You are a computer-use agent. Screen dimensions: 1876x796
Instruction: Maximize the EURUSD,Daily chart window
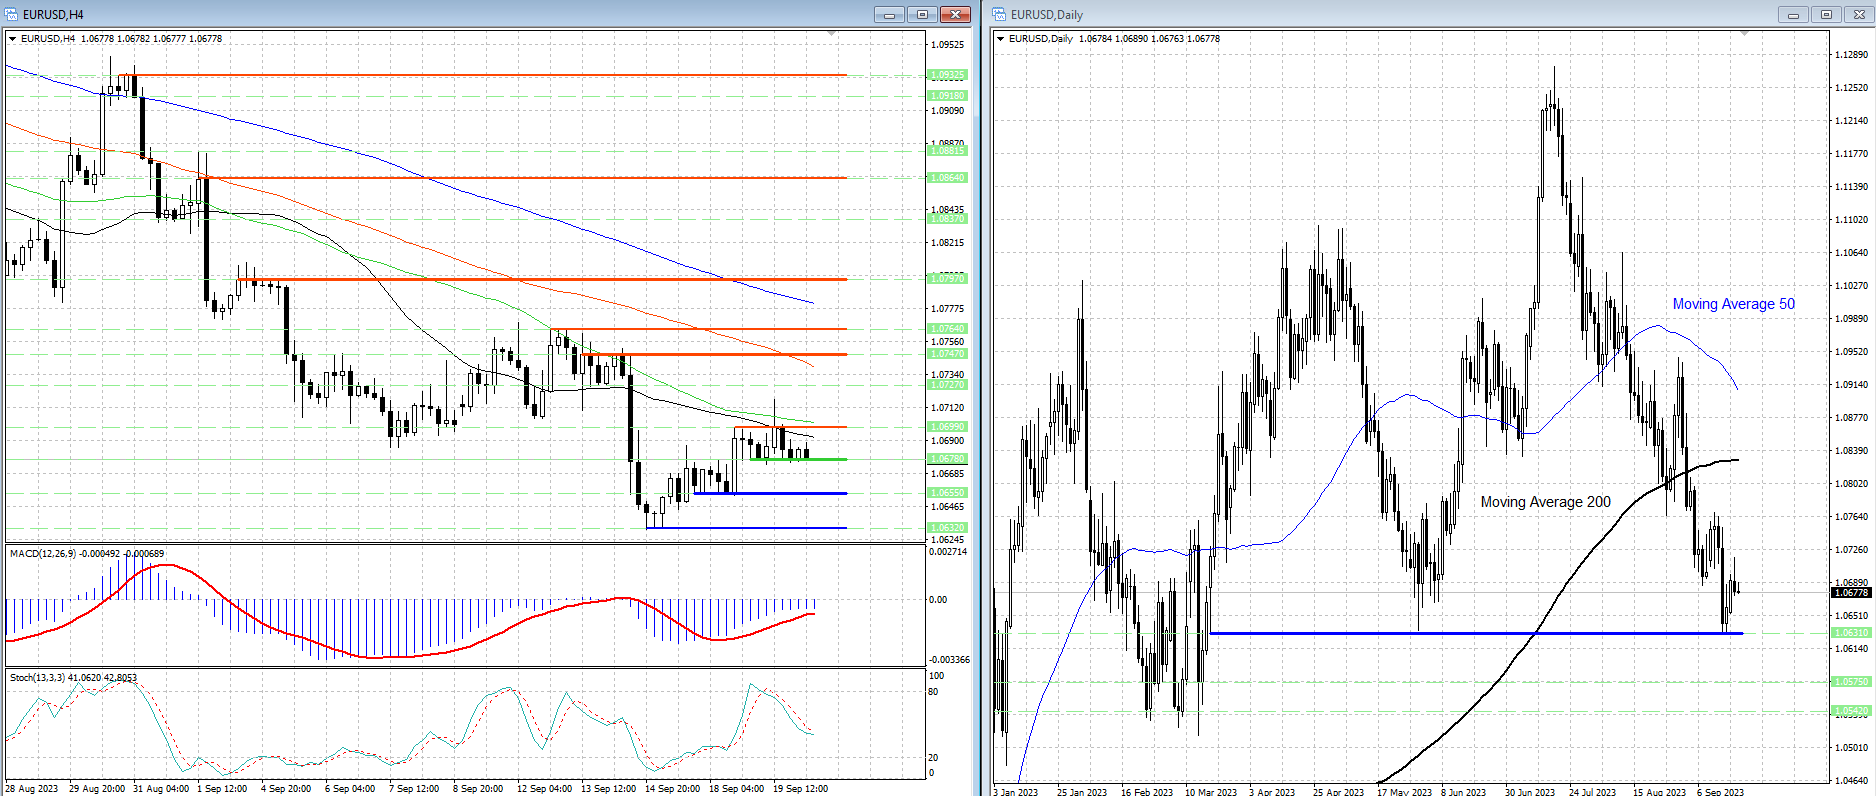click(x=1826, y=14)
